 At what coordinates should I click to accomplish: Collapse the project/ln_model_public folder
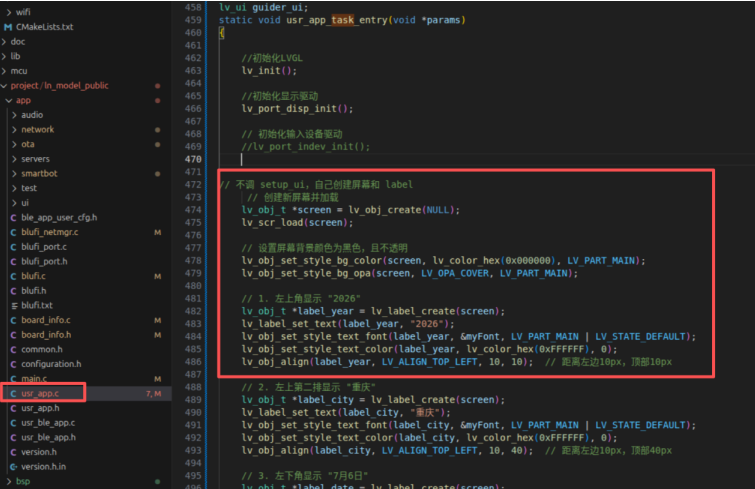59,86
